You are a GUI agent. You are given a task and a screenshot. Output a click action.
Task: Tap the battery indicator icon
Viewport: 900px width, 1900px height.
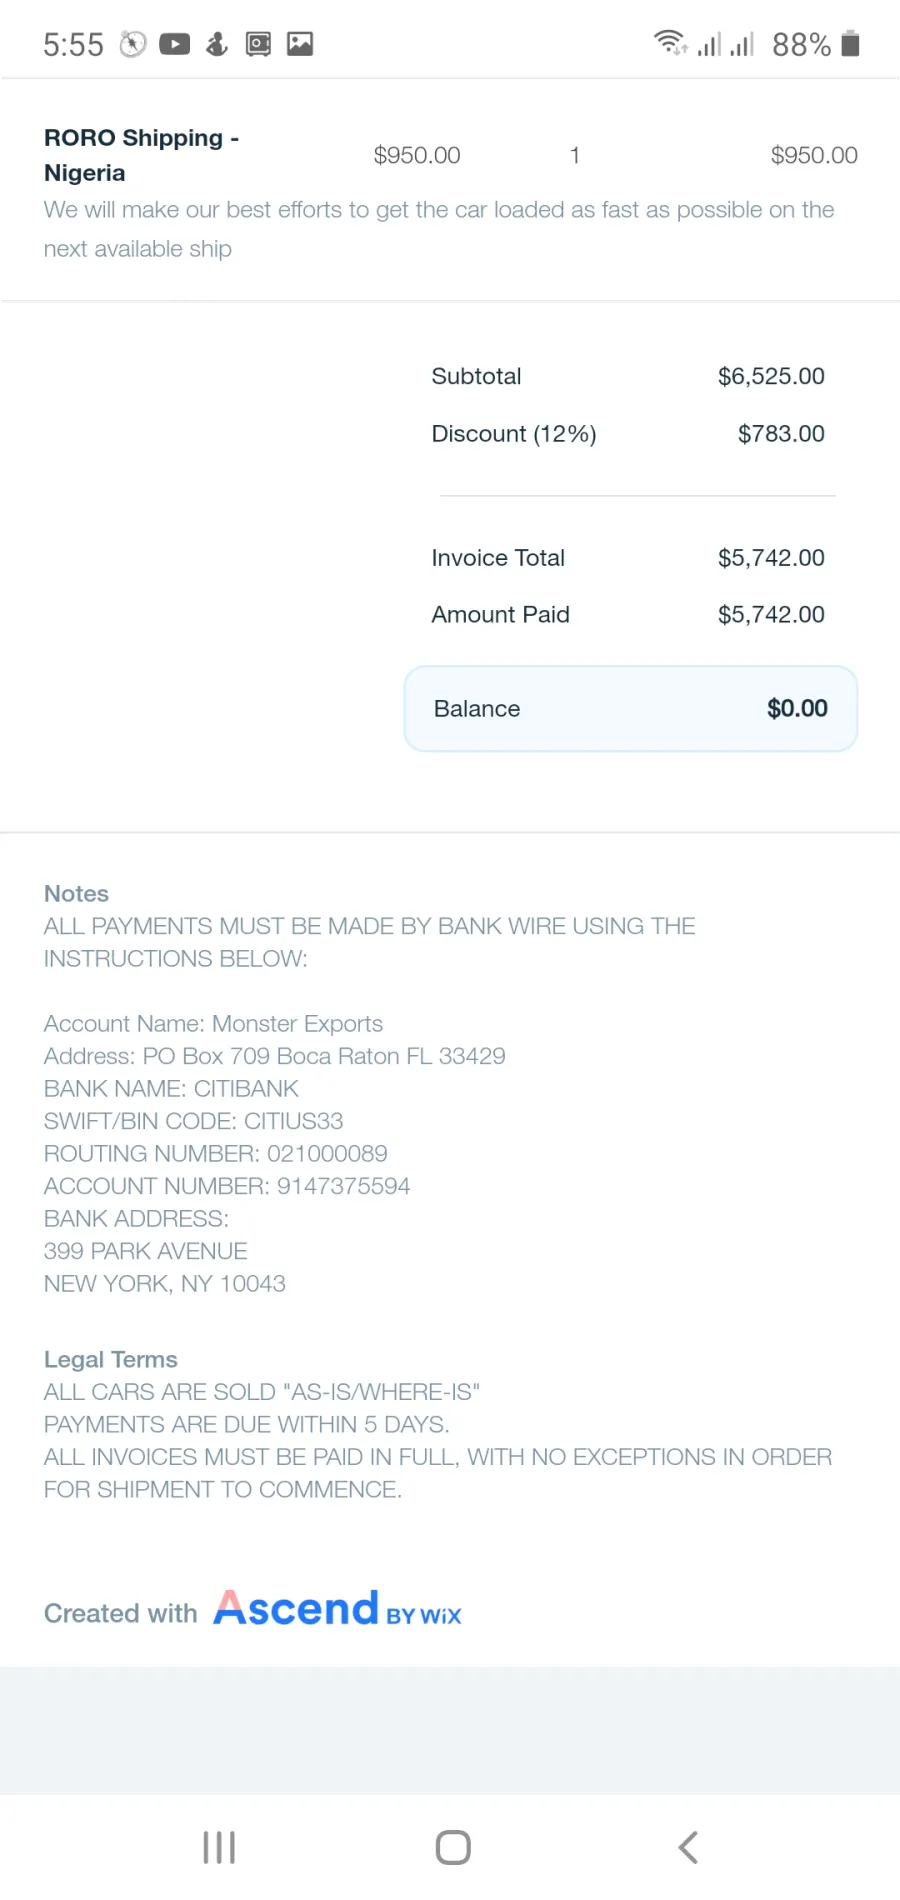[x=850, y=43]
